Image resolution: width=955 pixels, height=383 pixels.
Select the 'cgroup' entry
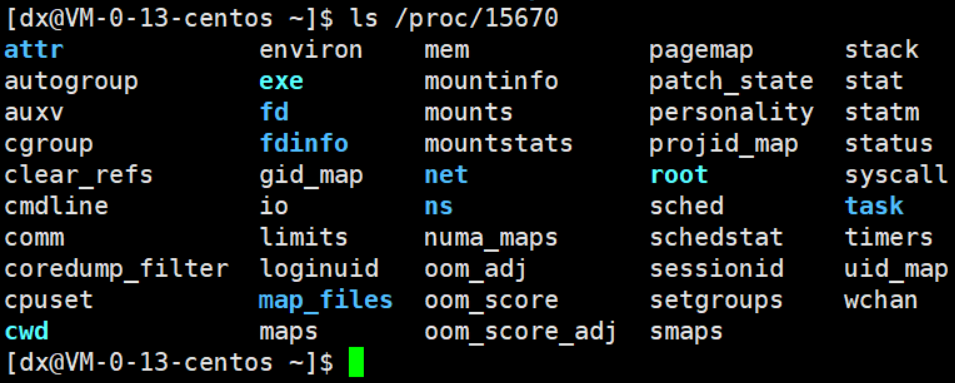[x=49, y=145]
